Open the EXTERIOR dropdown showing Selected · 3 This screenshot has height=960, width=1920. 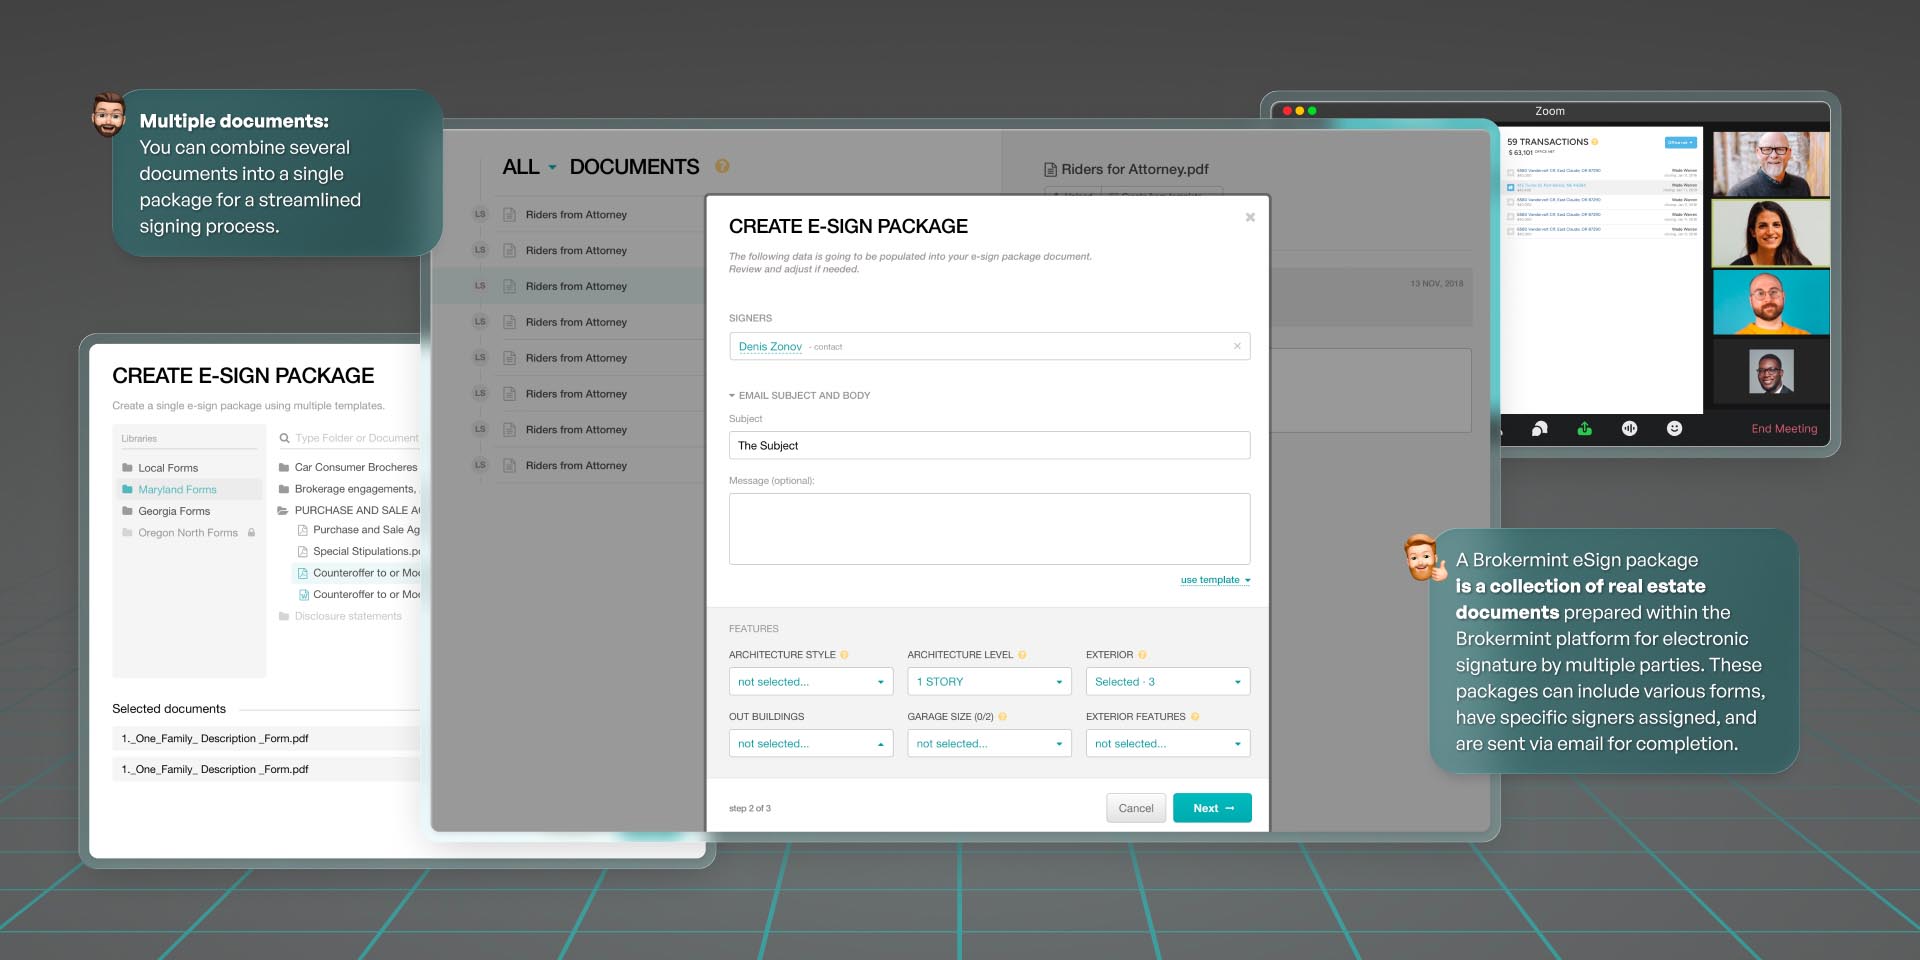coord(1167,681)
